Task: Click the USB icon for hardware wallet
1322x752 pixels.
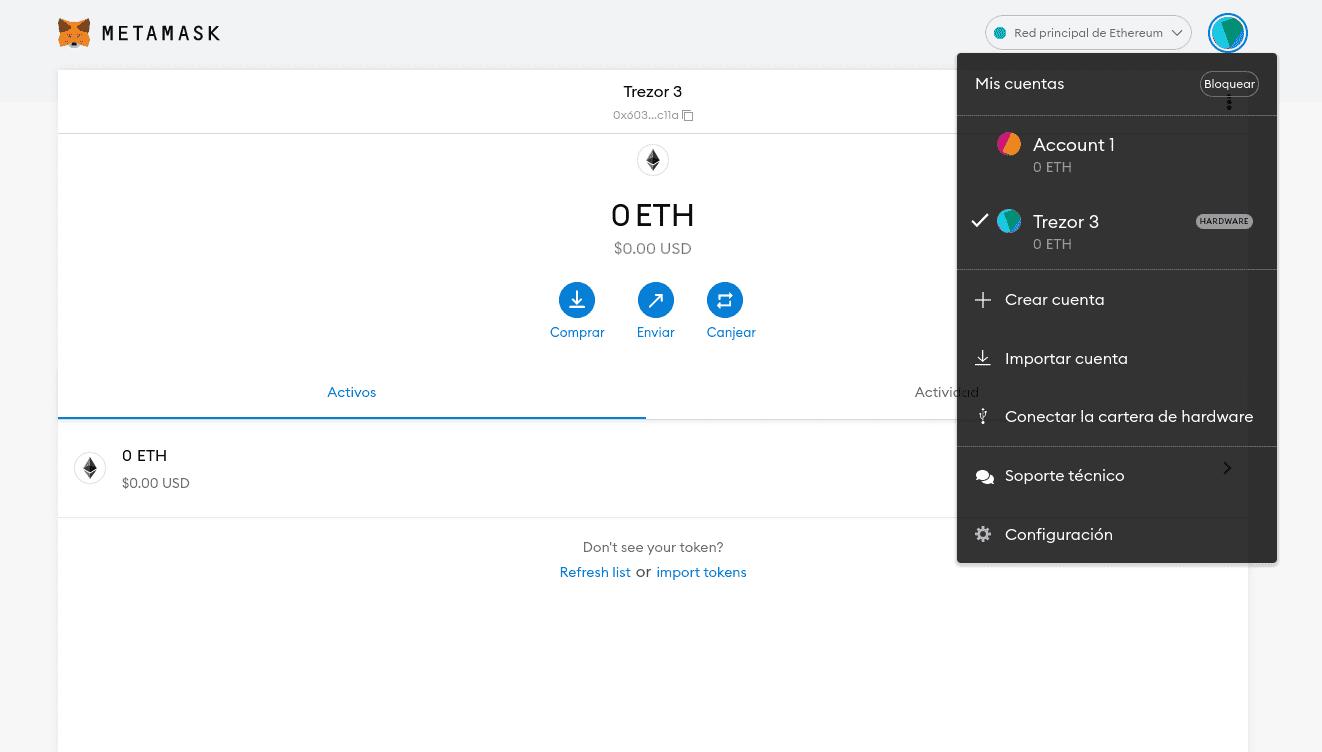Action: pyautogui.click(x=983, y=417)
